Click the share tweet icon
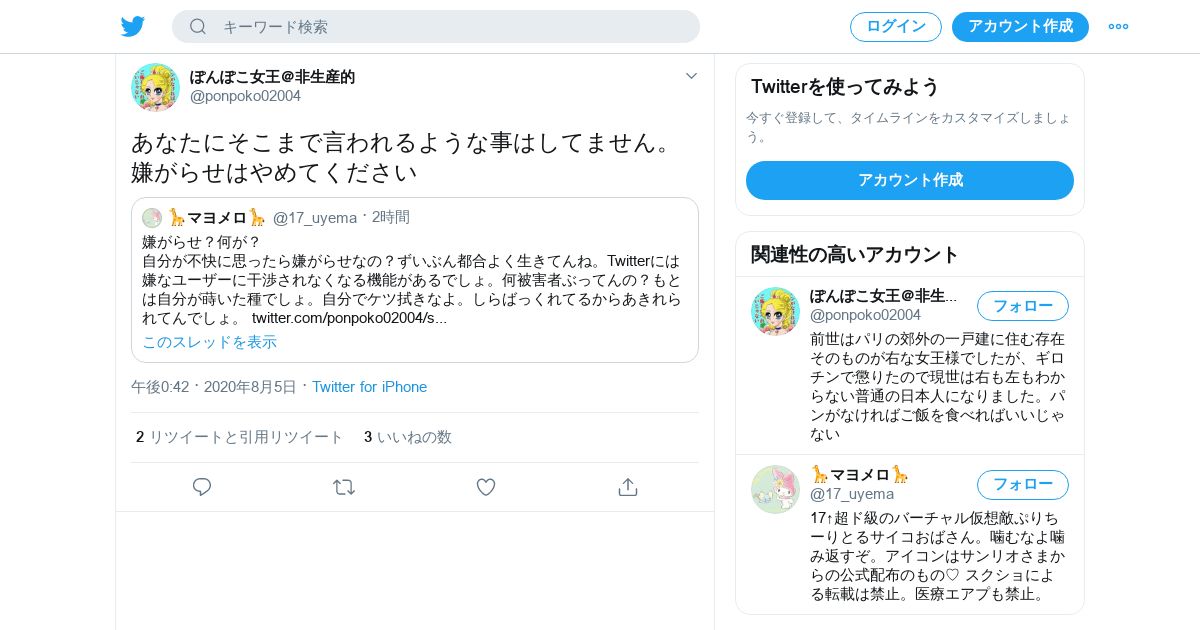The height and width of the screenshot is (630, 1200). 628,487
